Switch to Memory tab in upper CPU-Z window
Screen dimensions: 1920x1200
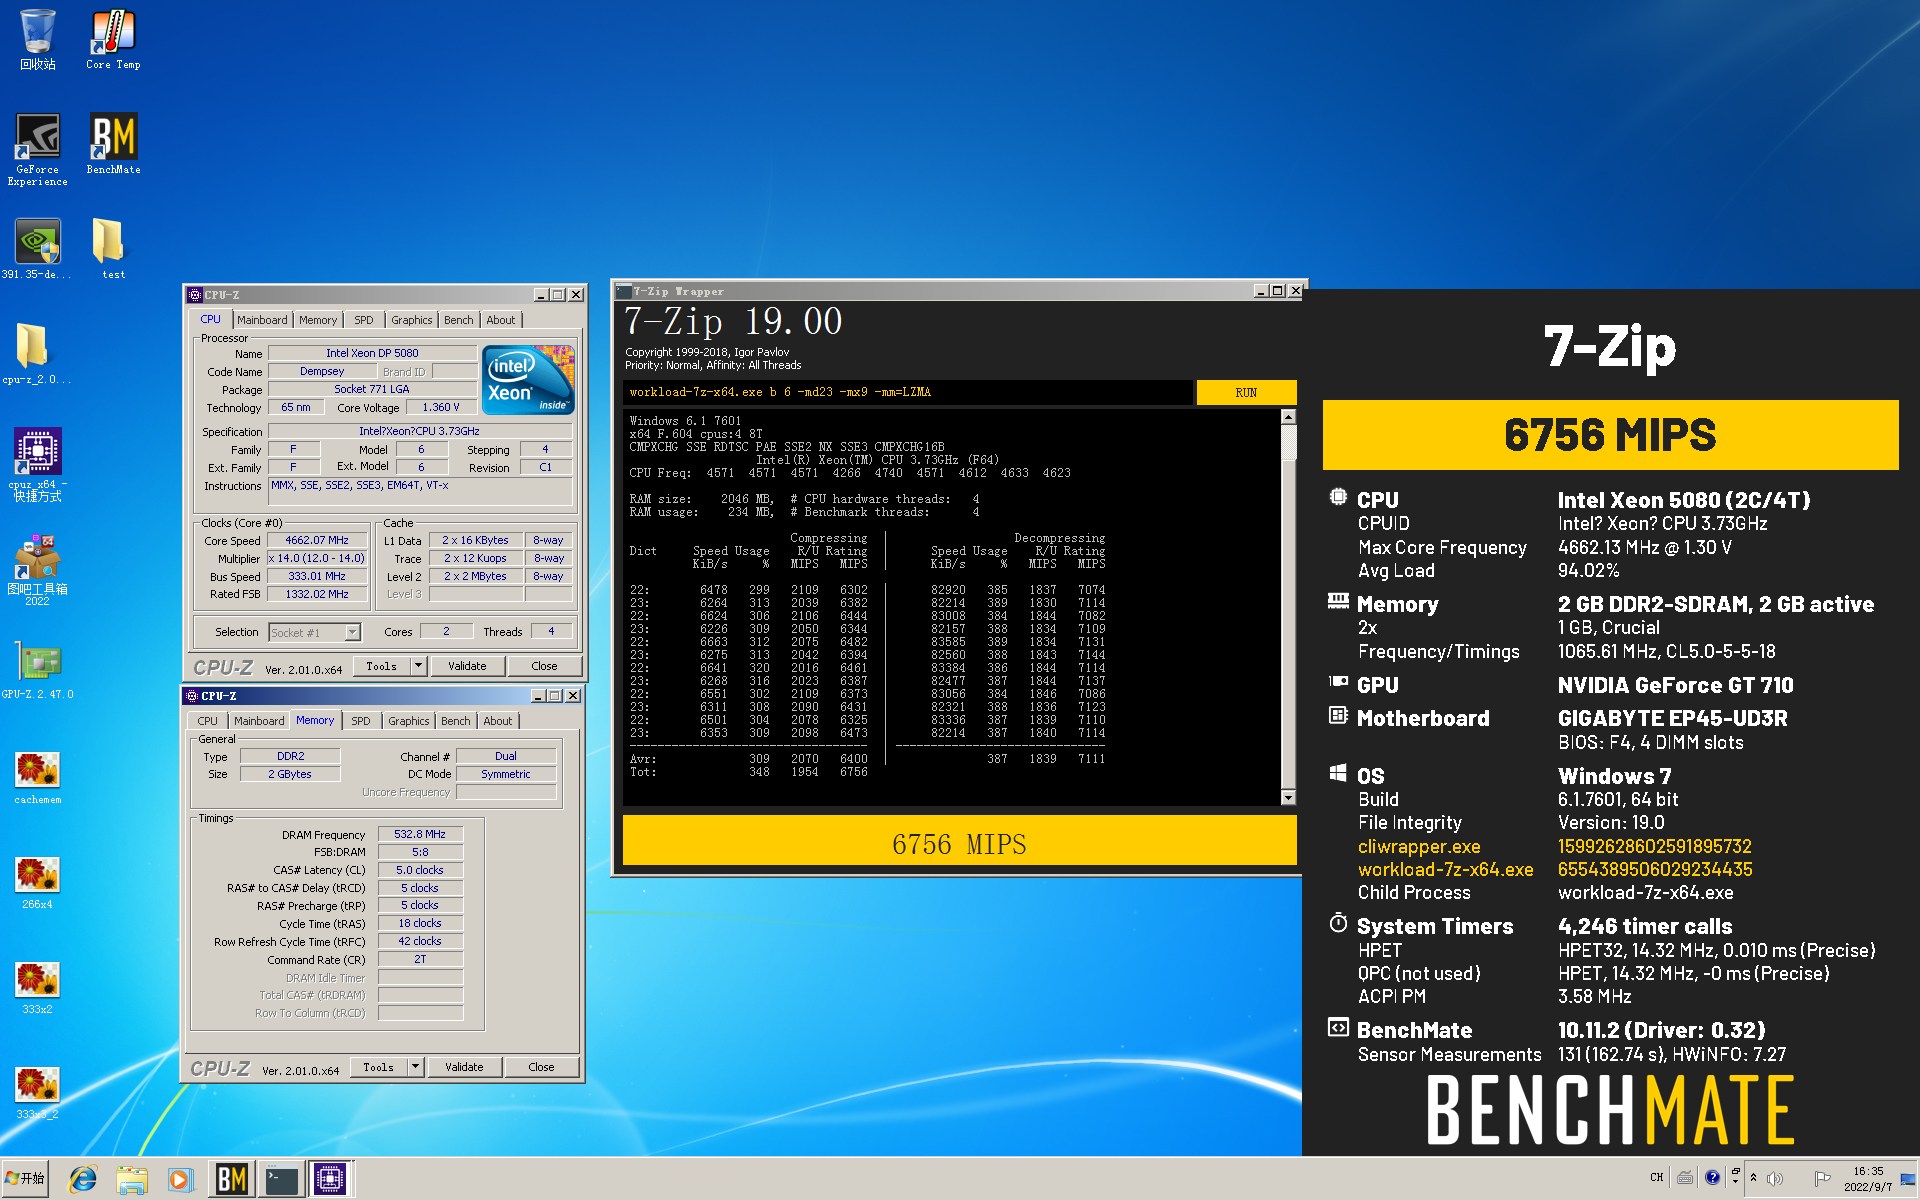tap(318, 320)
